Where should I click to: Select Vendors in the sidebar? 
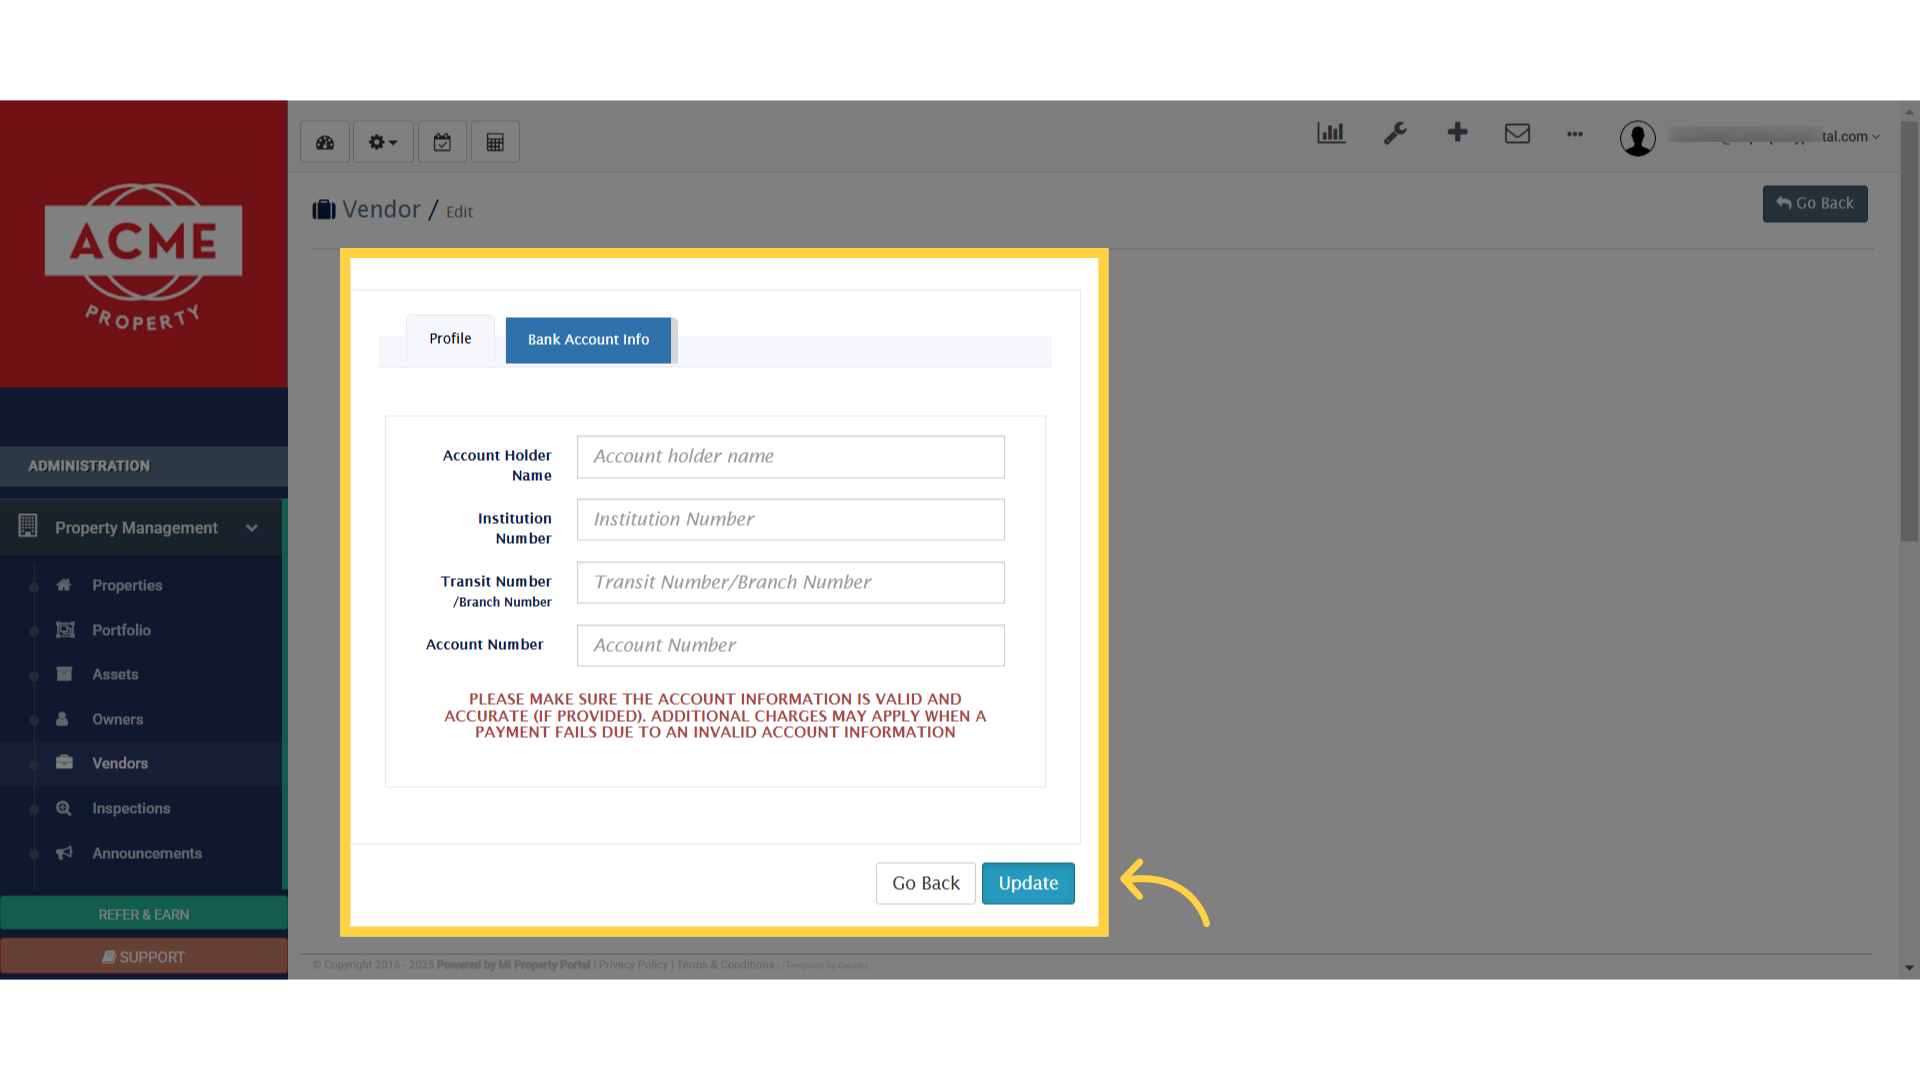tap(120, 763)
